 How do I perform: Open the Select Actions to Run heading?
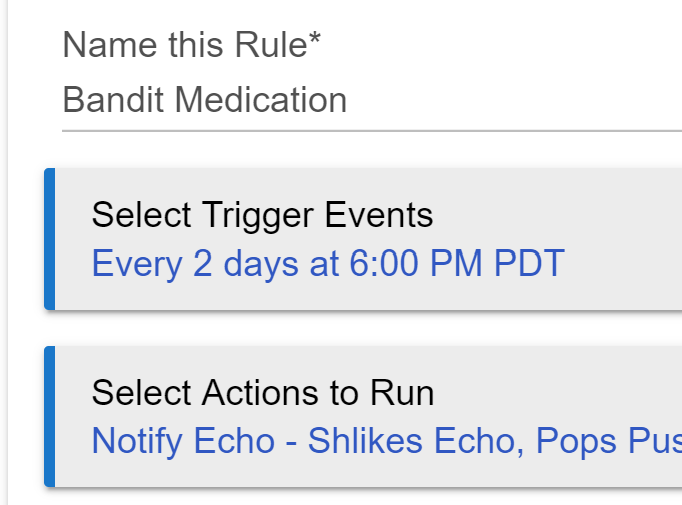[263, 393]
